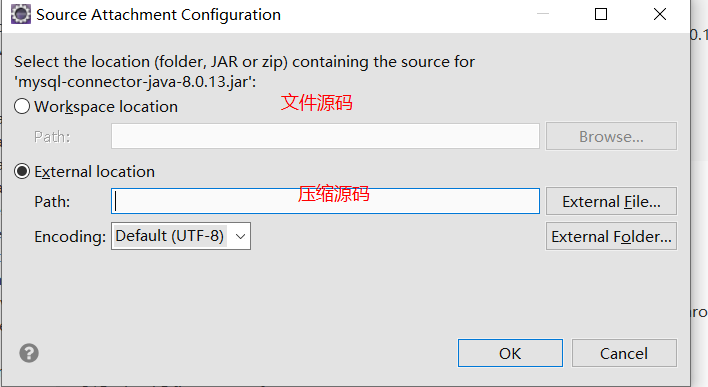Open the Encoding Default (UTF-8) dropdown
Viewport: 708px width, 387px height.
[181, 236]
